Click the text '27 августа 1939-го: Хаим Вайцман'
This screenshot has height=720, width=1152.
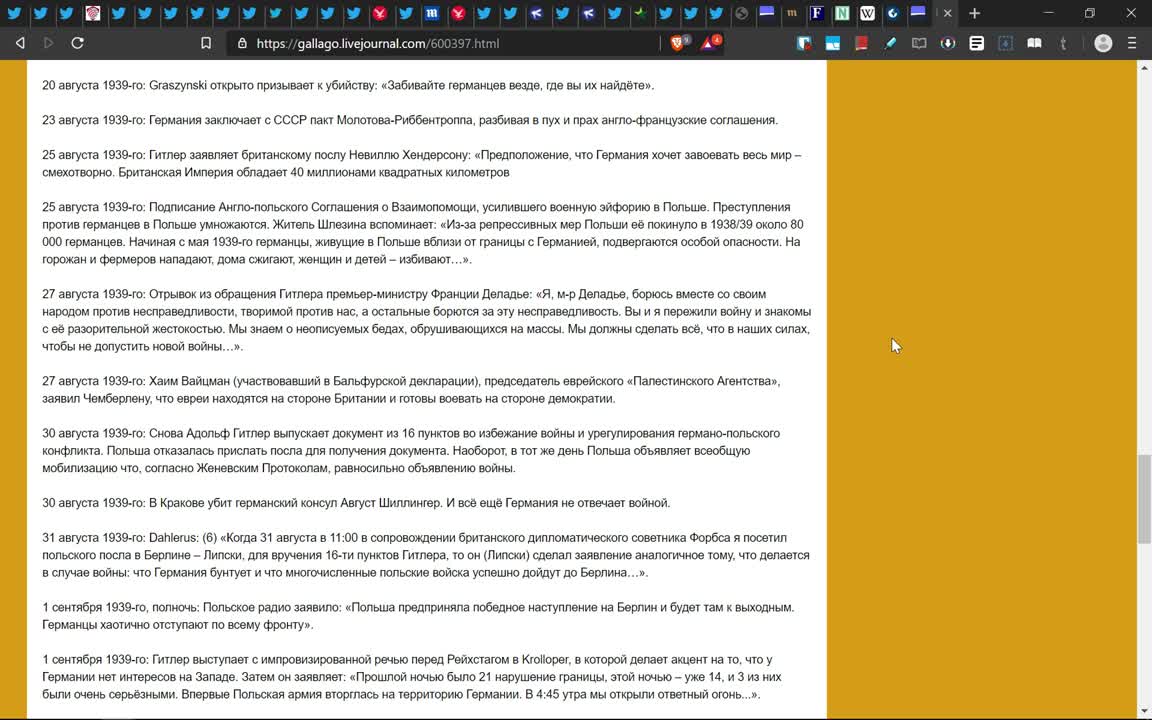(x=137, y=381)
